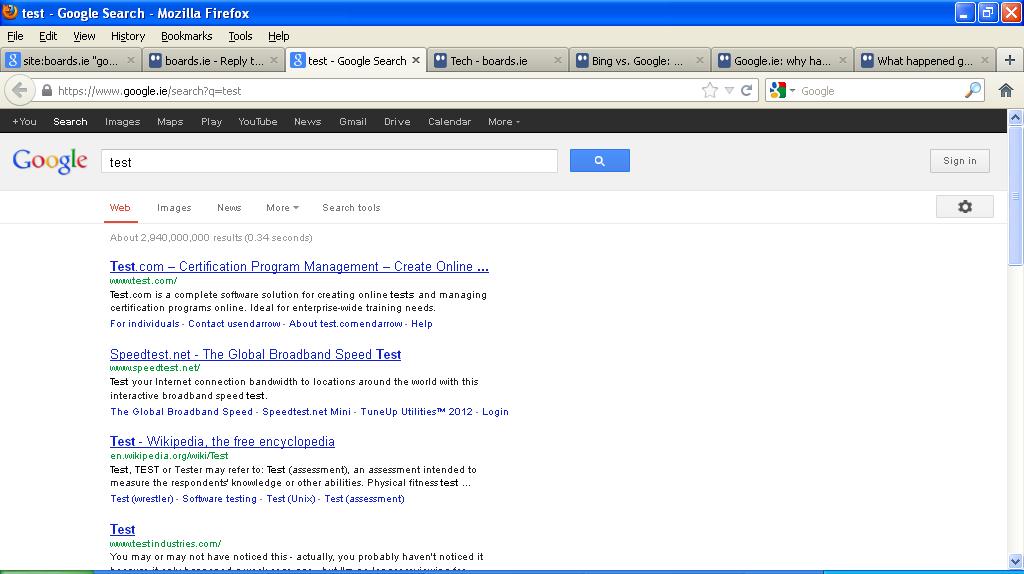
Task: Open 'TuneUp Utilities 2012' sitelink
Action: (416, 412)
